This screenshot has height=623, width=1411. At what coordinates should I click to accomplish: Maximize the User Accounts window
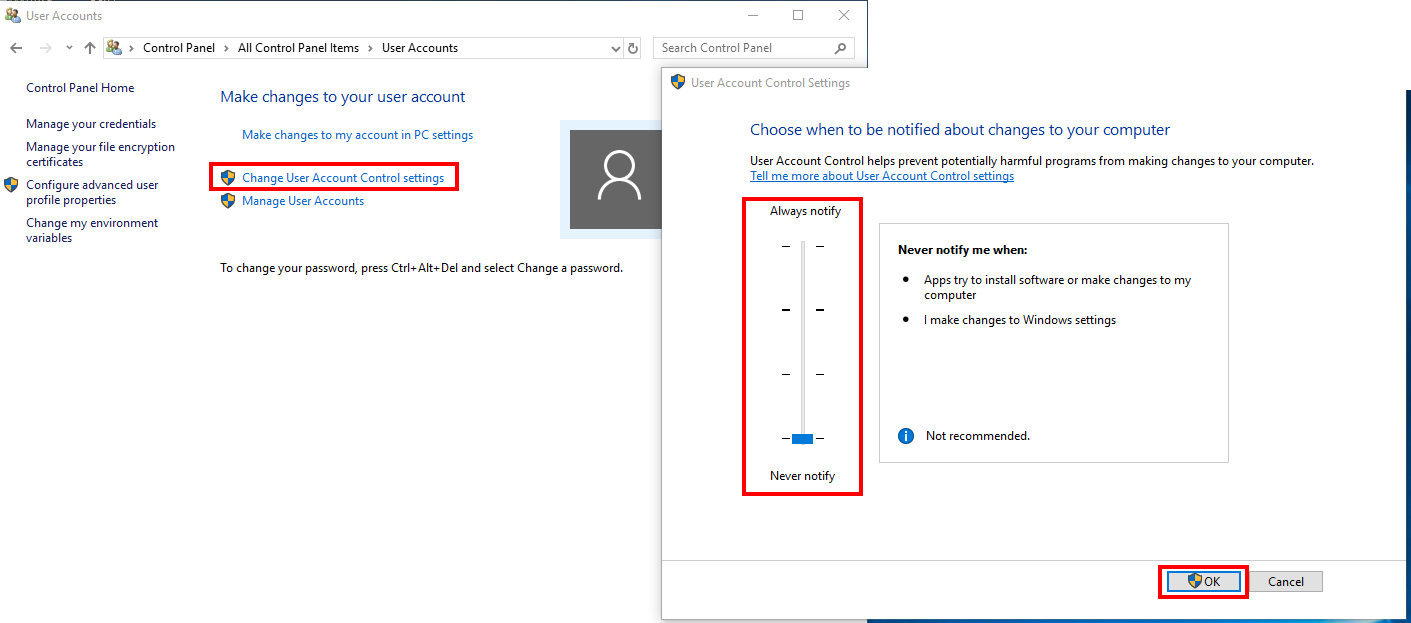(798, 15)
